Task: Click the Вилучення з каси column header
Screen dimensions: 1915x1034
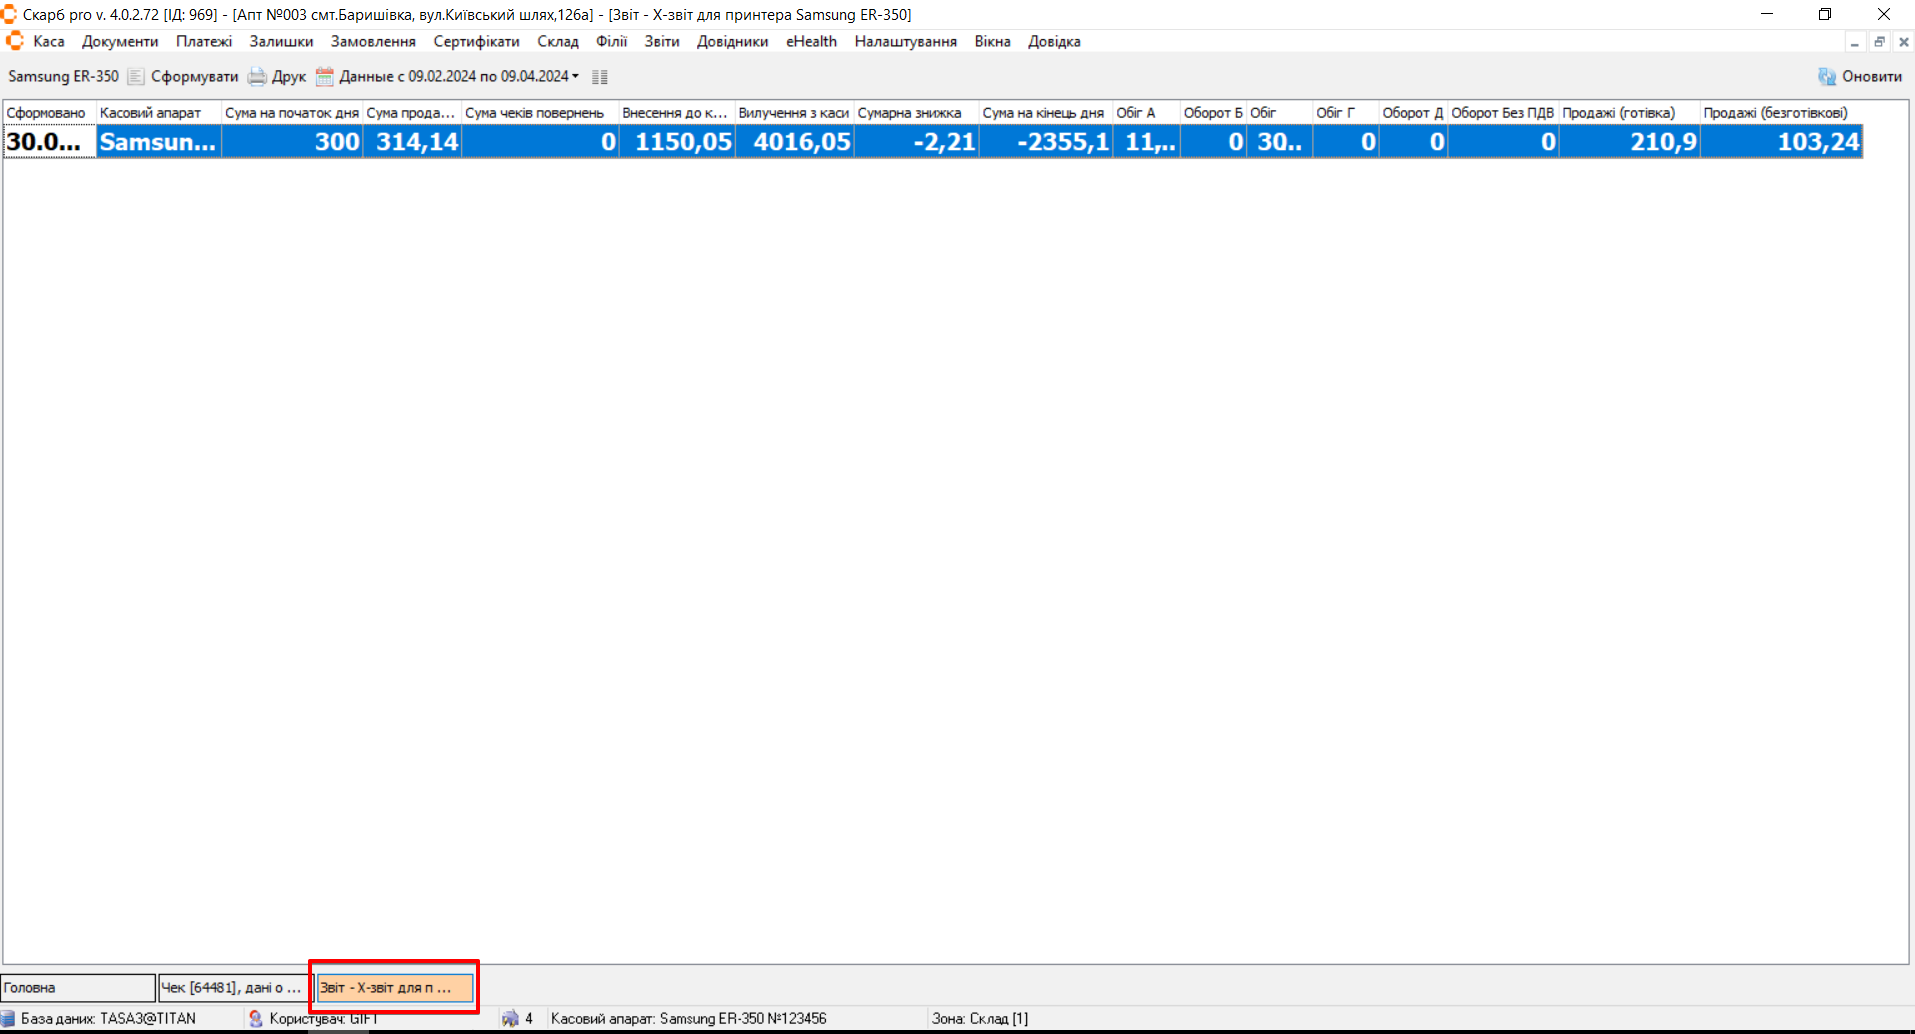Action: [793, 113]
